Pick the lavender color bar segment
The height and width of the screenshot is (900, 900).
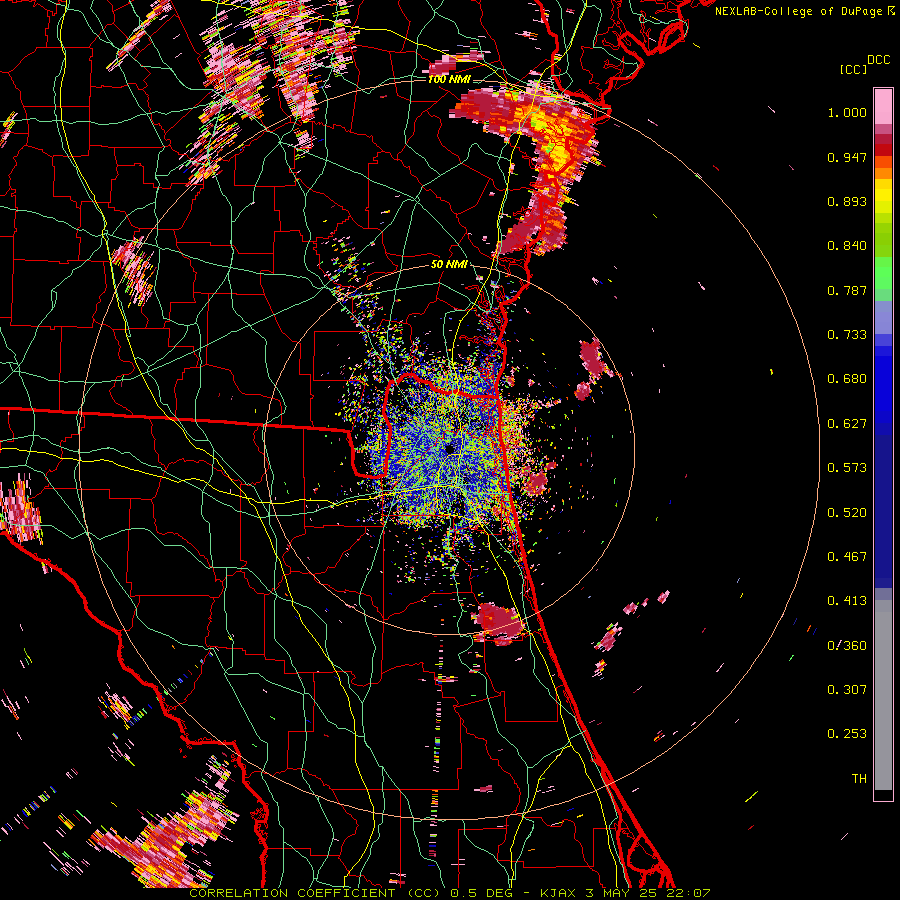(x=883, y=317)
